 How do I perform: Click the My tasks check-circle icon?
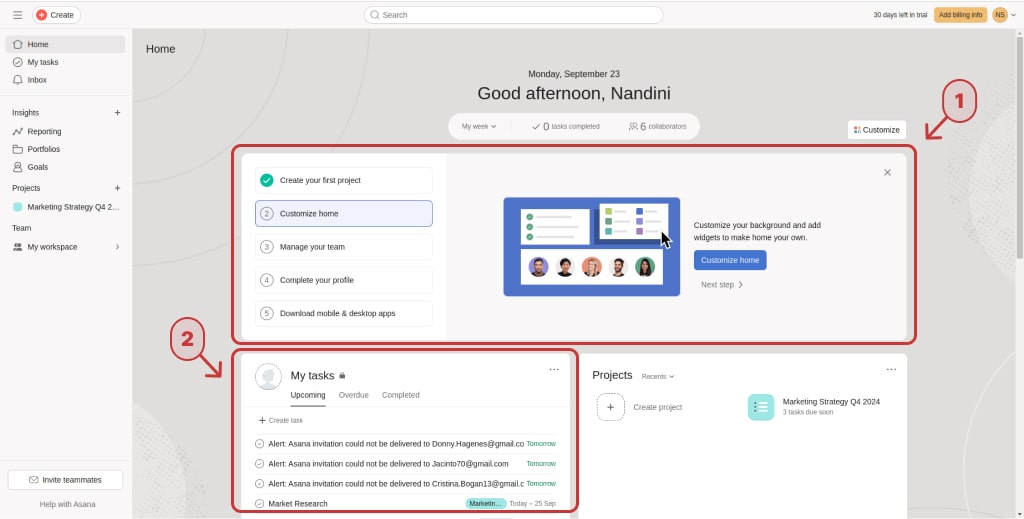[18, 62]
